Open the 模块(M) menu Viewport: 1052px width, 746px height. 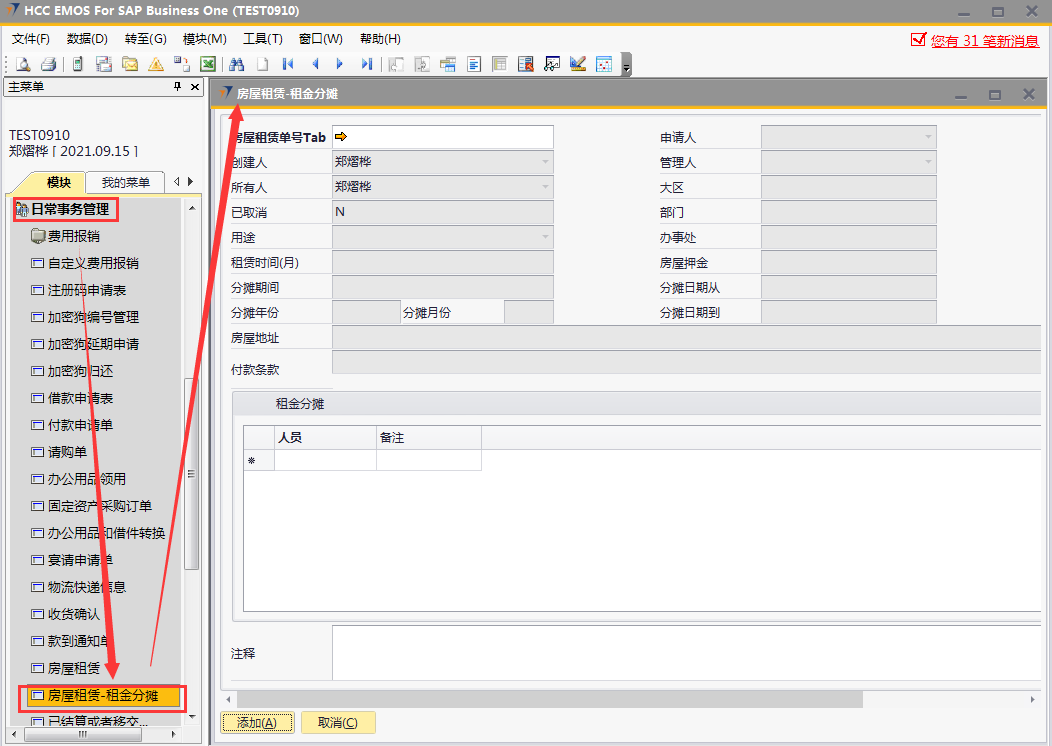tap(204, 39)
